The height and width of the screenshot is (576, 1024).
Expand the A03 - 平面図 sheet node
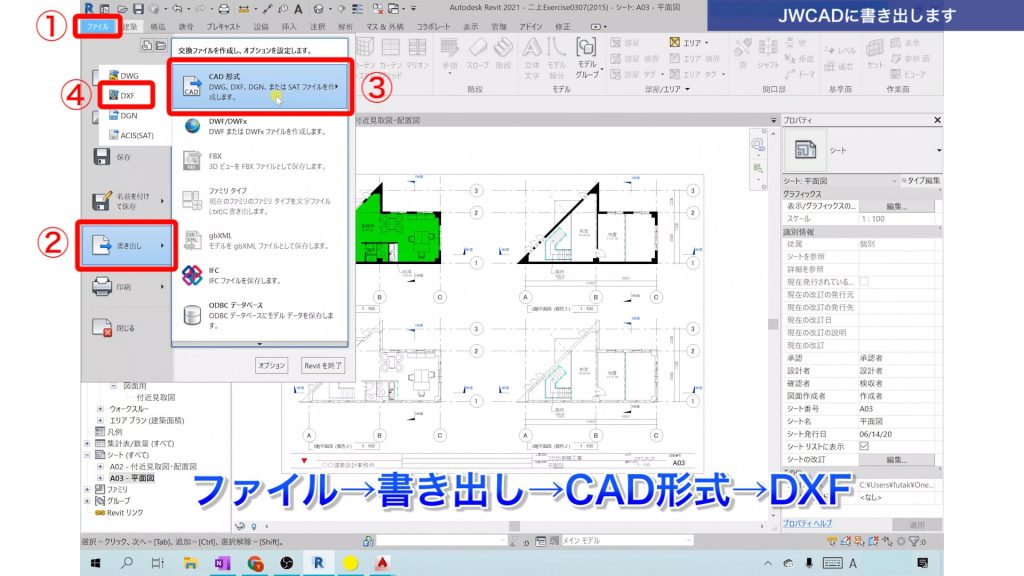coord(99,478)
